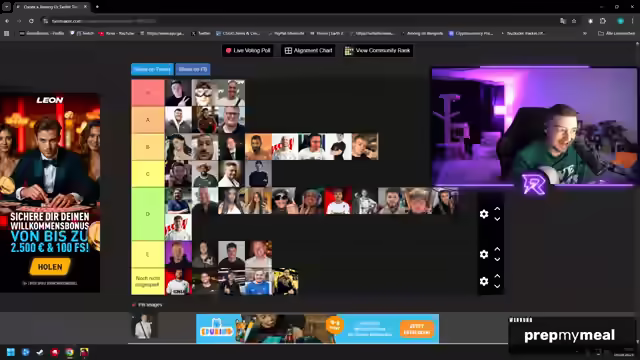Select the cowboy-hat man in C tier

(205, 174)
